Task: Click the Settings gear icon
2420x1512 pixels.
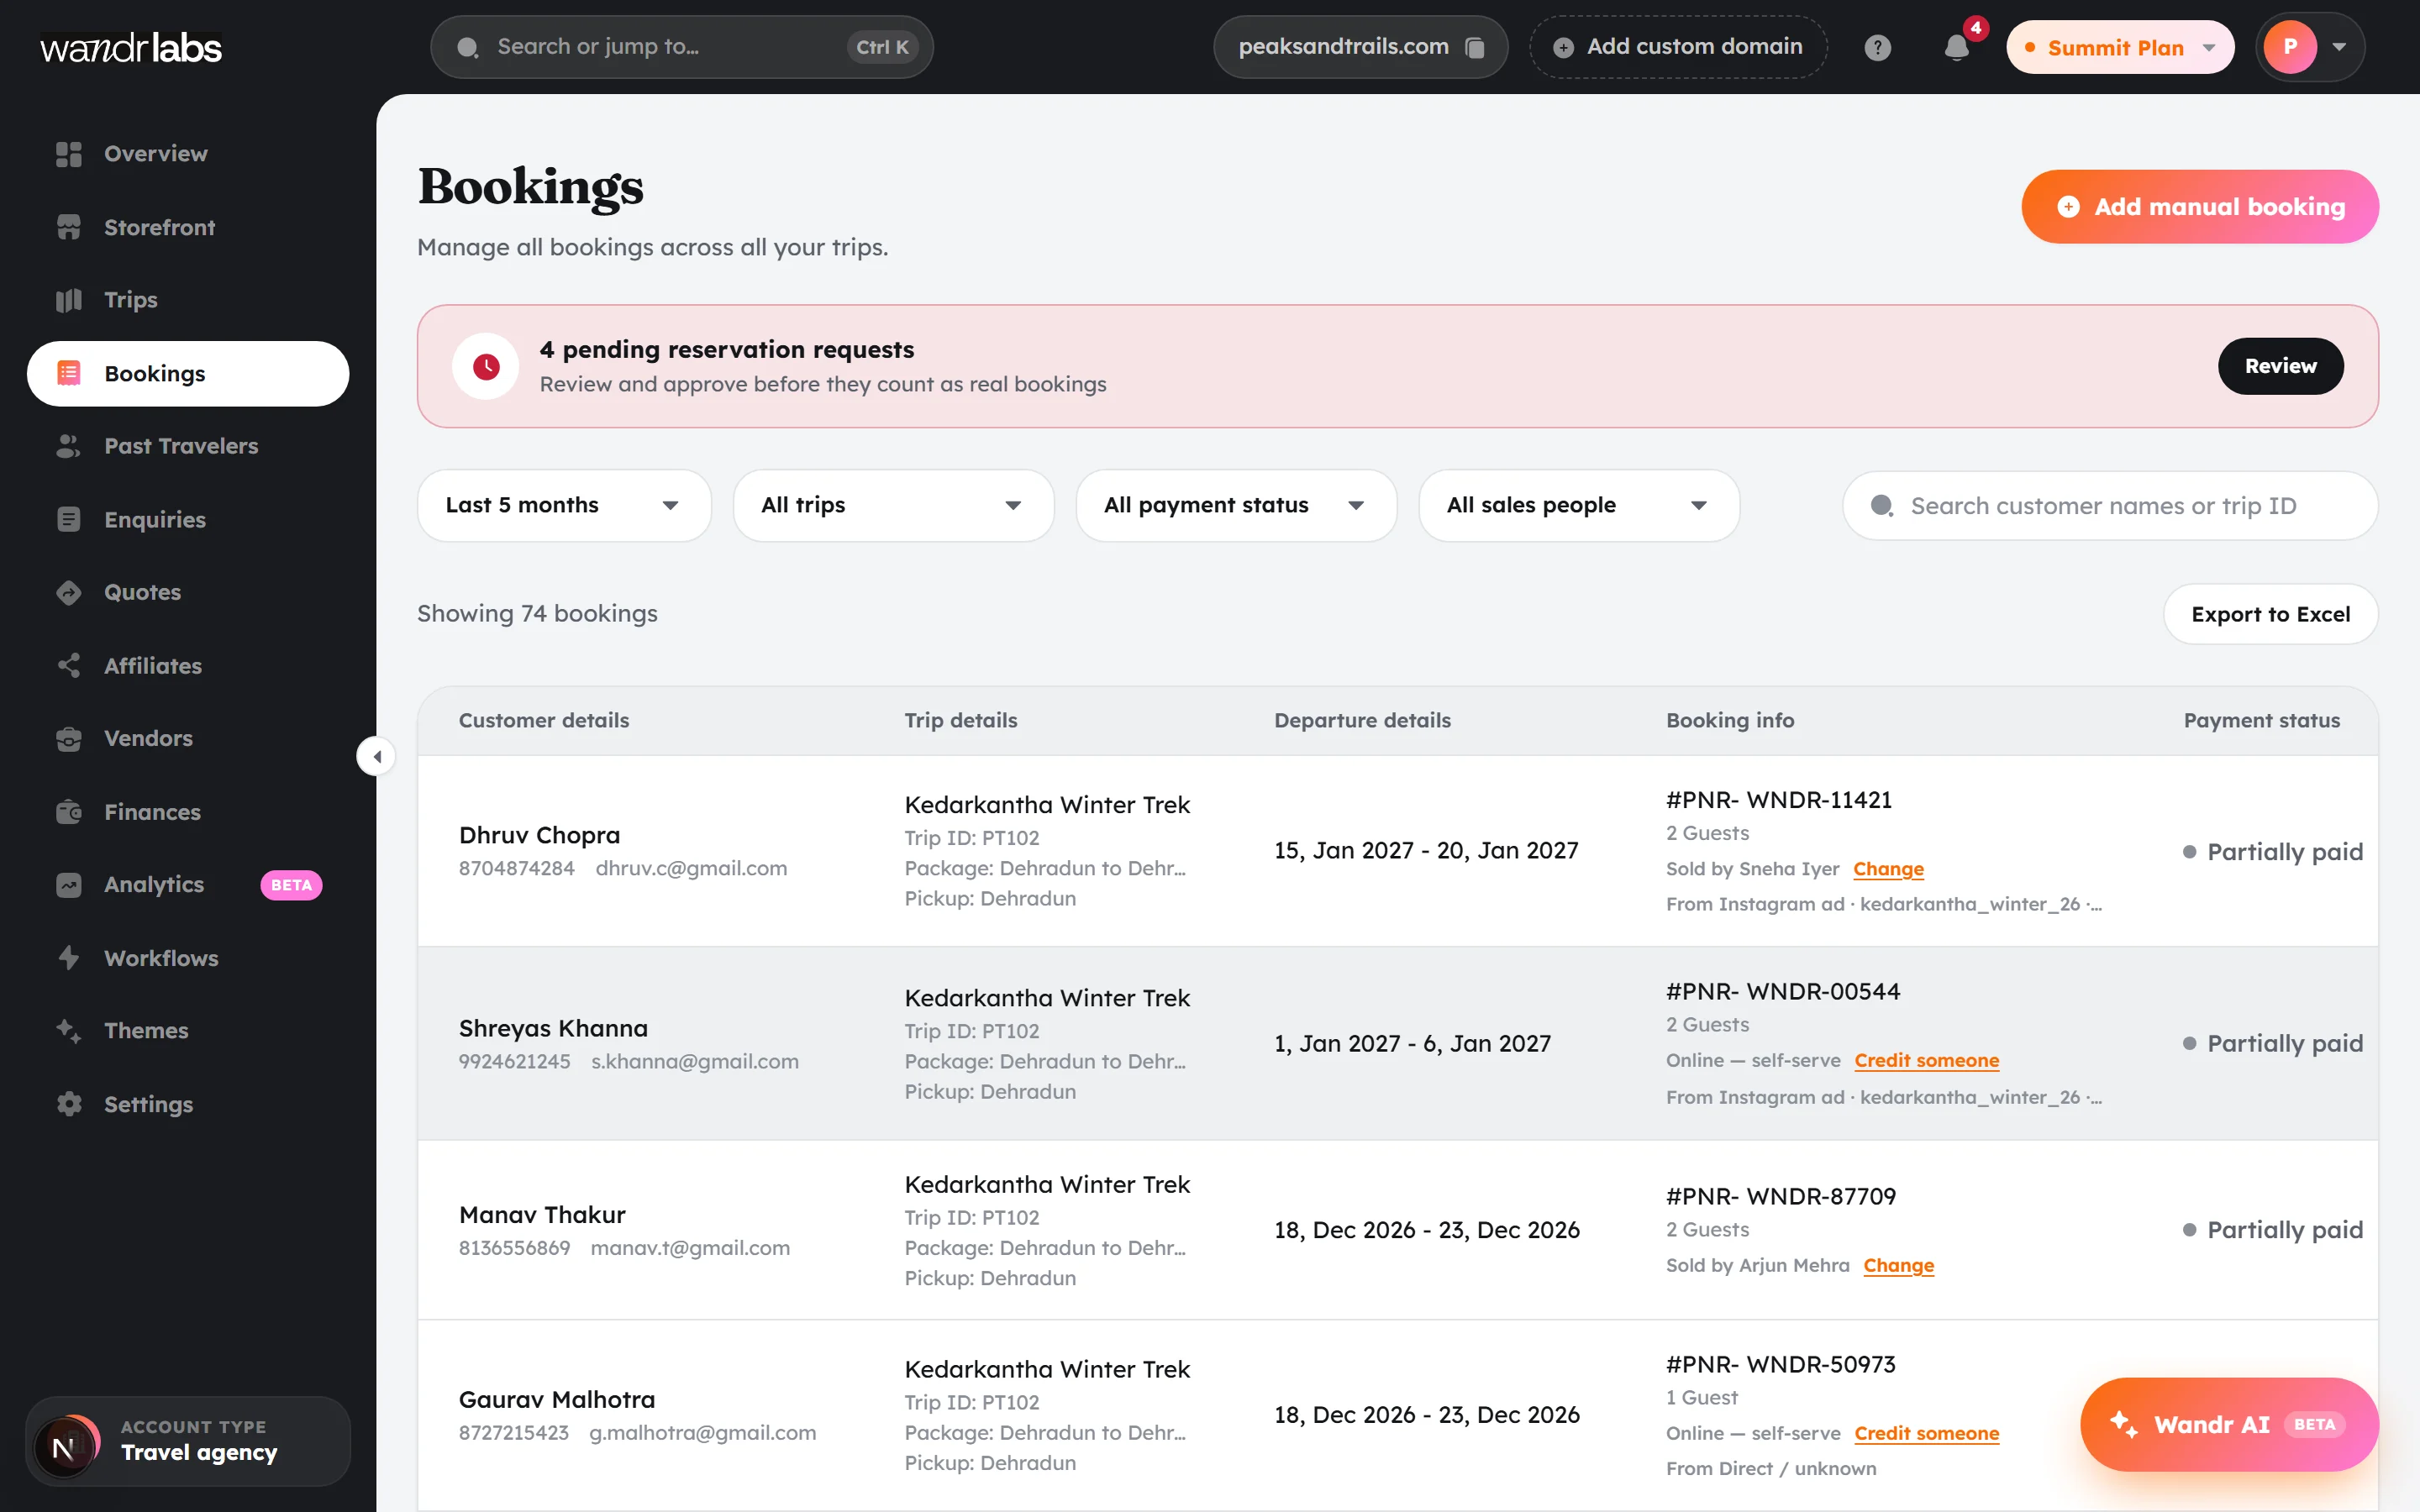Action: [x=68, y=1104]
